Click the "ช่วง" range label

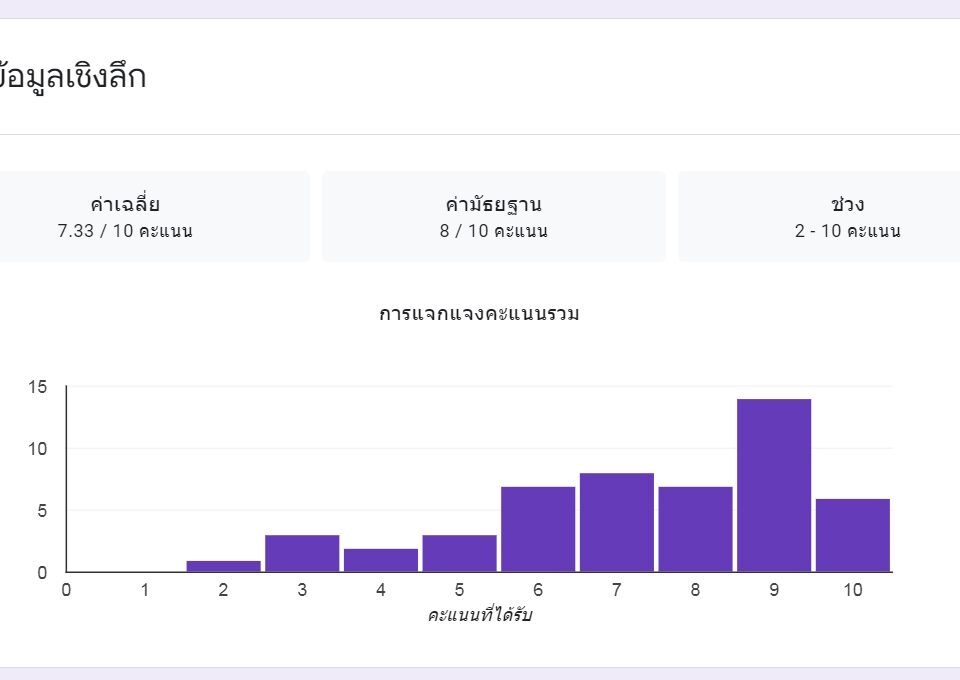pos(848,204)
